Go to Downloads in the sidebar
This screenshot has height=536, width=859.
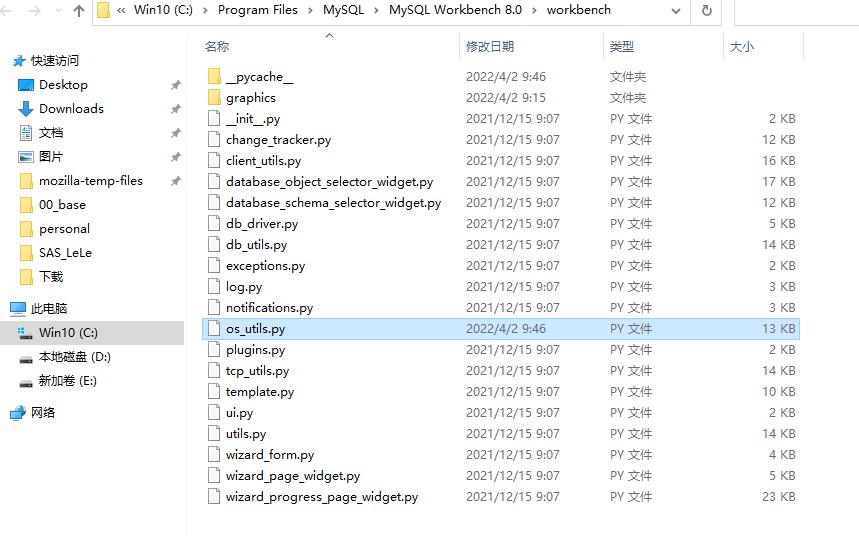(71, 109)
